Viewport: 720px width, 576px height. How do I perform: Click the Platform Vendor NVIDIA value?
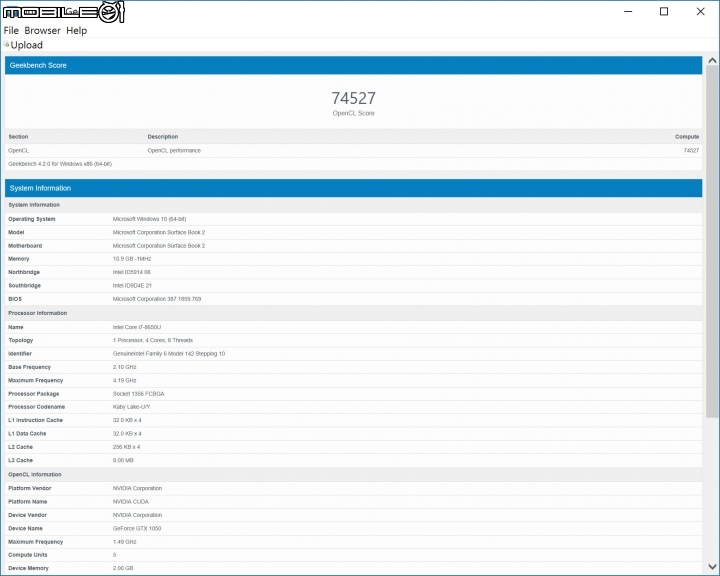tap(137, 488)
